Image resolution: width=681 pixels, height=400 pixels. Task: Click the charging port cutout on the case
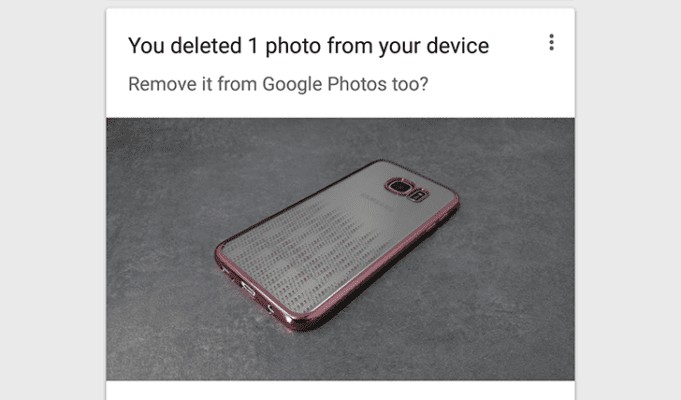(x=248, y=288)
